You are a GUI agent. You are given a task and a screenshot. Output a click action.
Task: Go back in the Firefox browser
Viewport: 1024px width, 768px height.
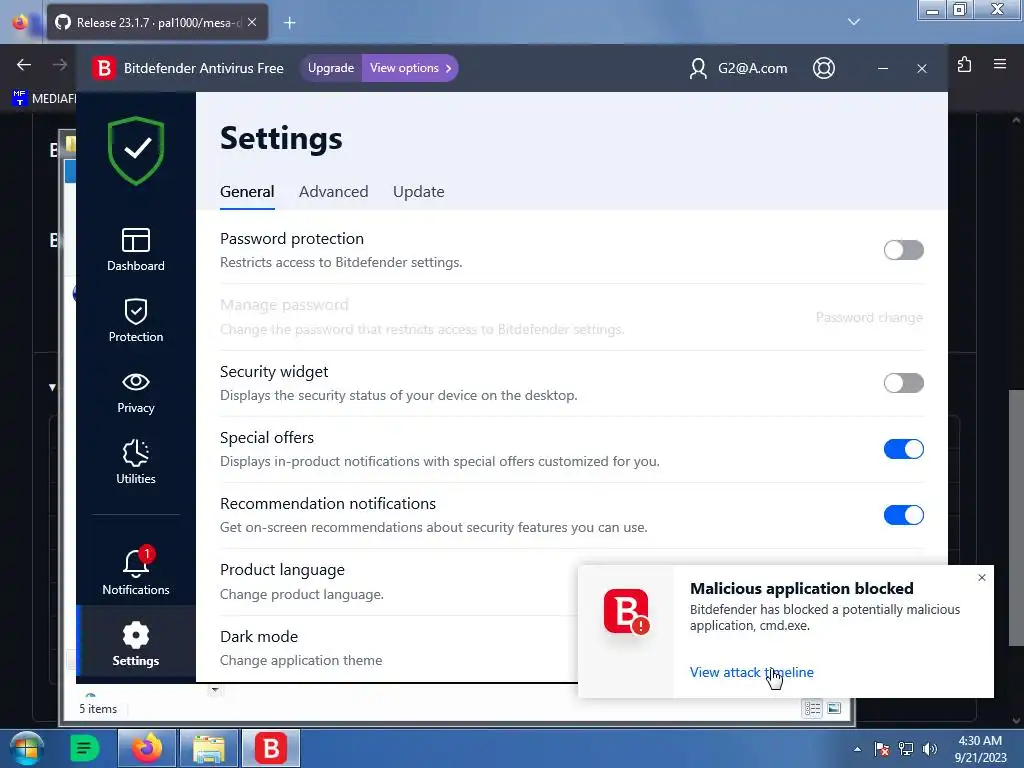pyautogui.click(x=24, y=65)
